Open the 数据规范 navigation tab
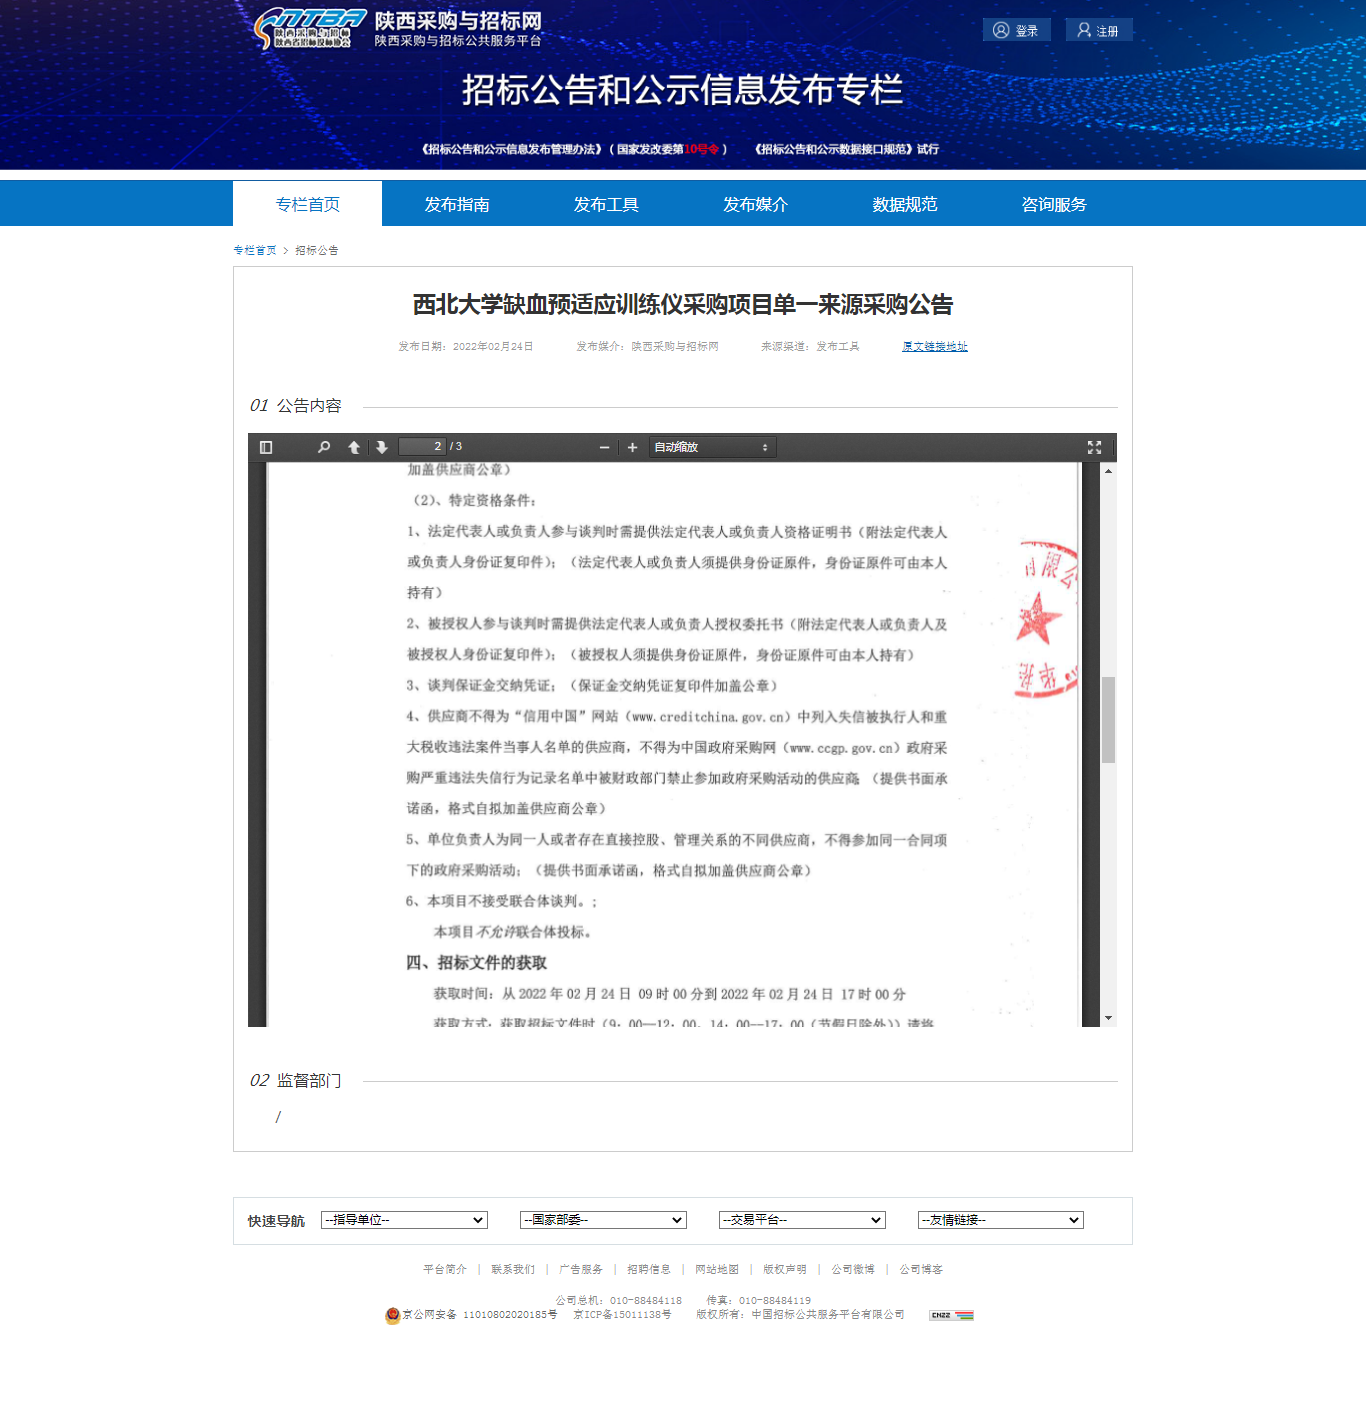Screen dimensions: 1366x1415 tap(905, 204)
